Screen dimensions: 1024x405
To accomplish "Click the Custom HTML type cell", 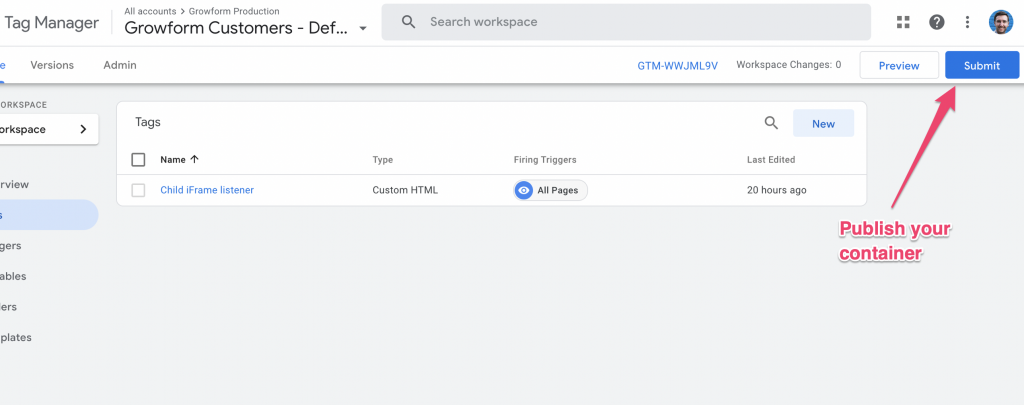I will 405,190.
